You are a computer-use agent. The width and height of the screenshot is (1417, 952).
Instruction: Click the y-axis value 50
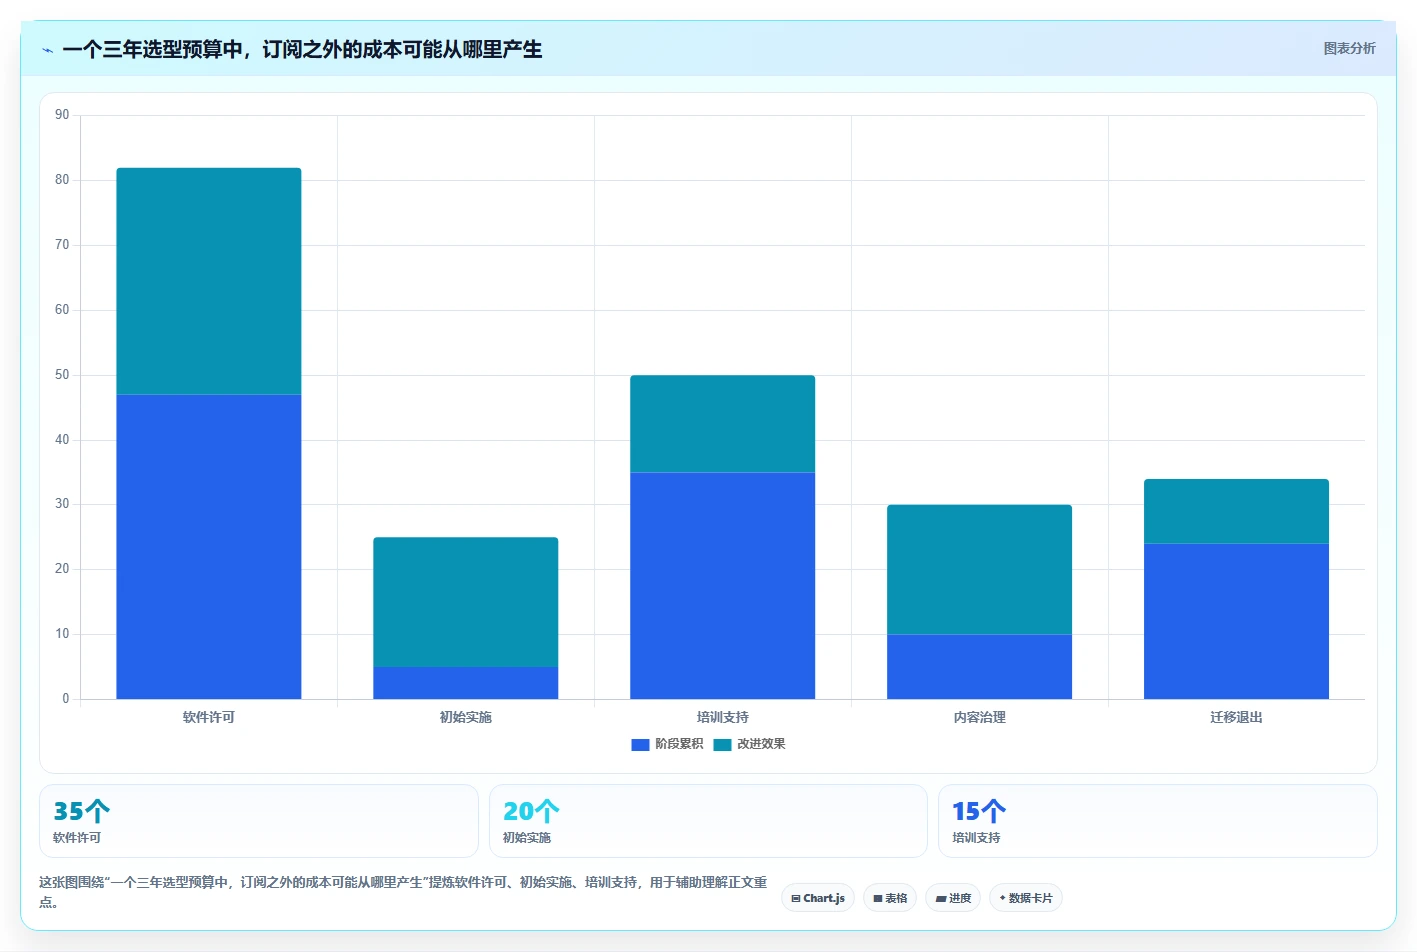62,375
